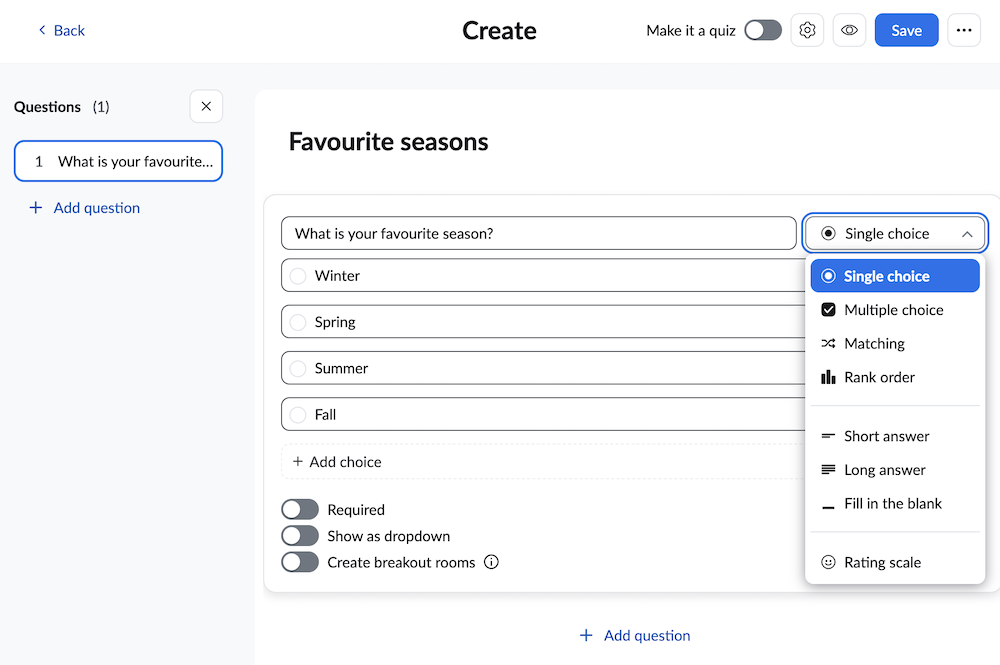Click the question text input field
1000x665 pixels.
tap(538, 234)
